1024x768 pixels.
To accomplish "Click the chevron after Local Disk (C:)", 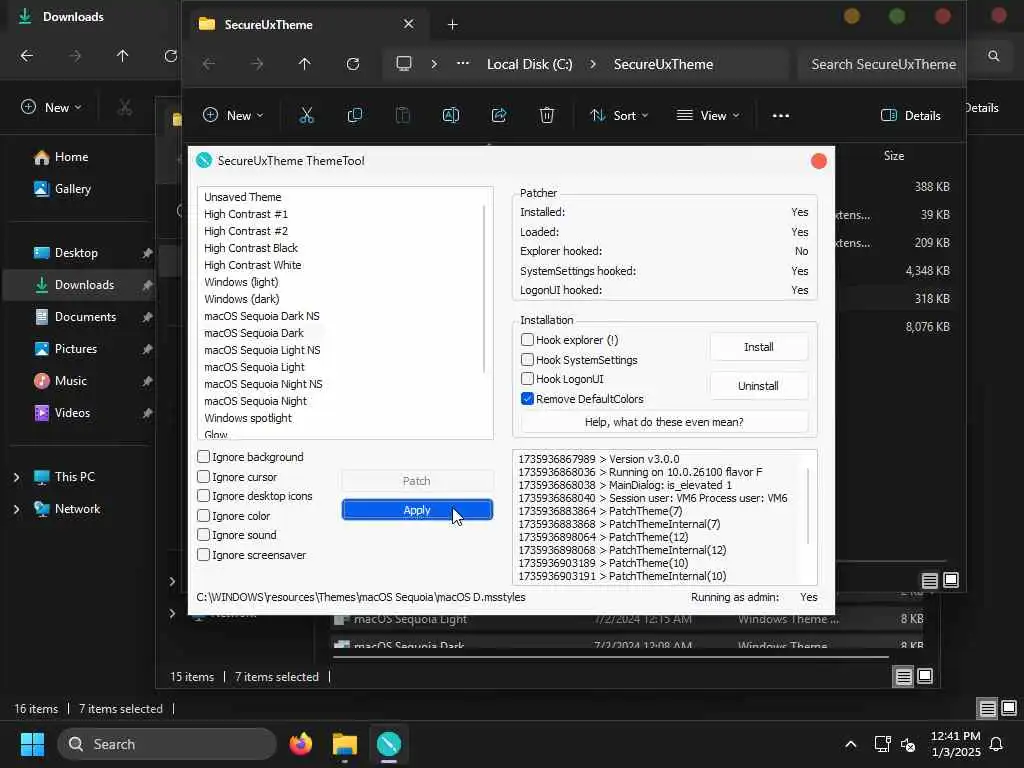I will click(592, 64).
